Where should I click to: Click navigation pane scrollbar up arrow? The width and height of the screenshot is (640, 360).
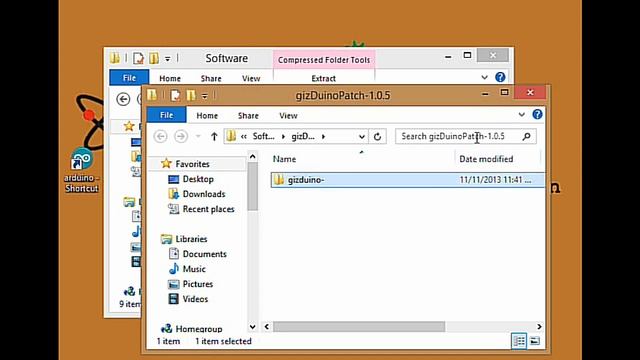pyautogui.click(x=253, y=157)
